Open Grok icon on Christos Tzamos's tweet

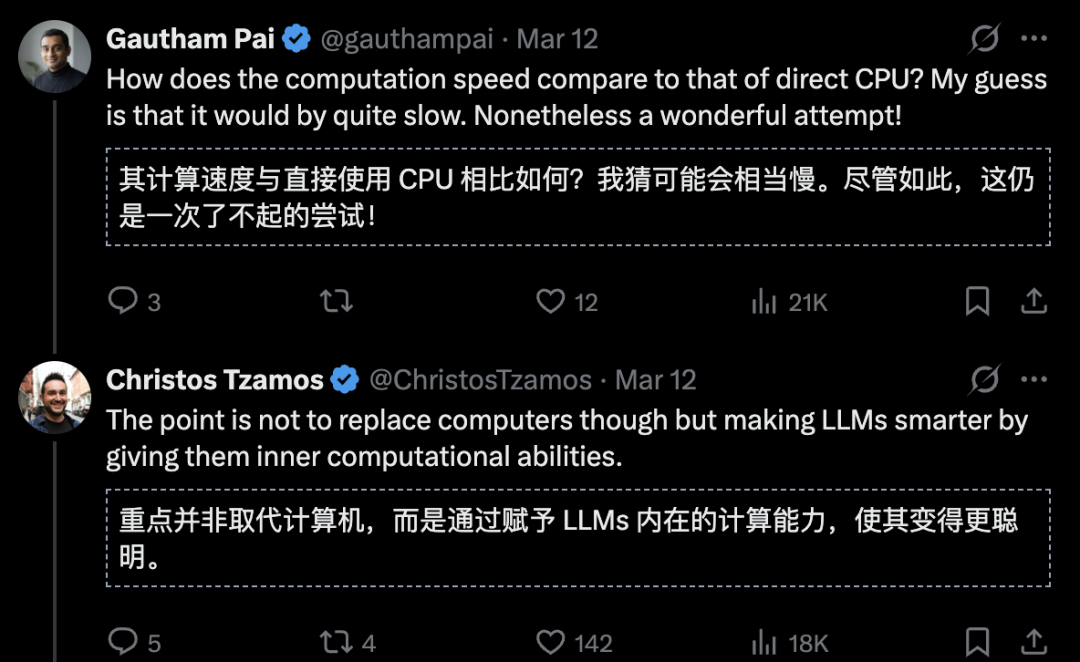tap(985, 380)
